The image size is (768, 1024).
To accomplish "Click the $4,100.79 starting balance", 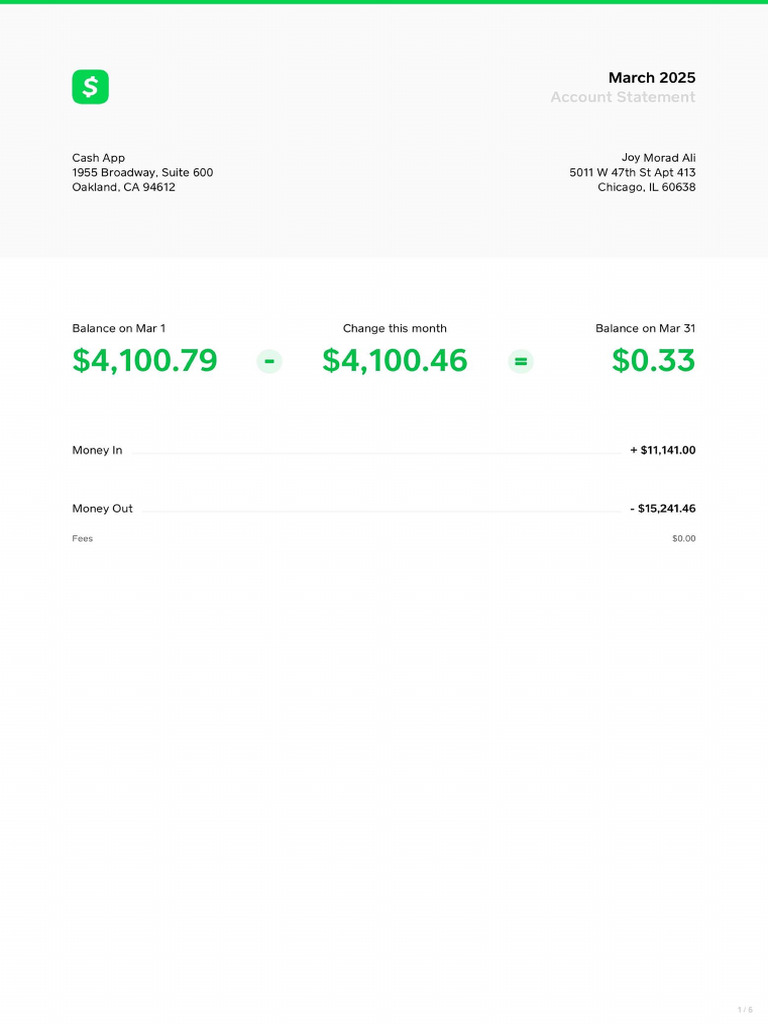I will click(x=144, y=360).
